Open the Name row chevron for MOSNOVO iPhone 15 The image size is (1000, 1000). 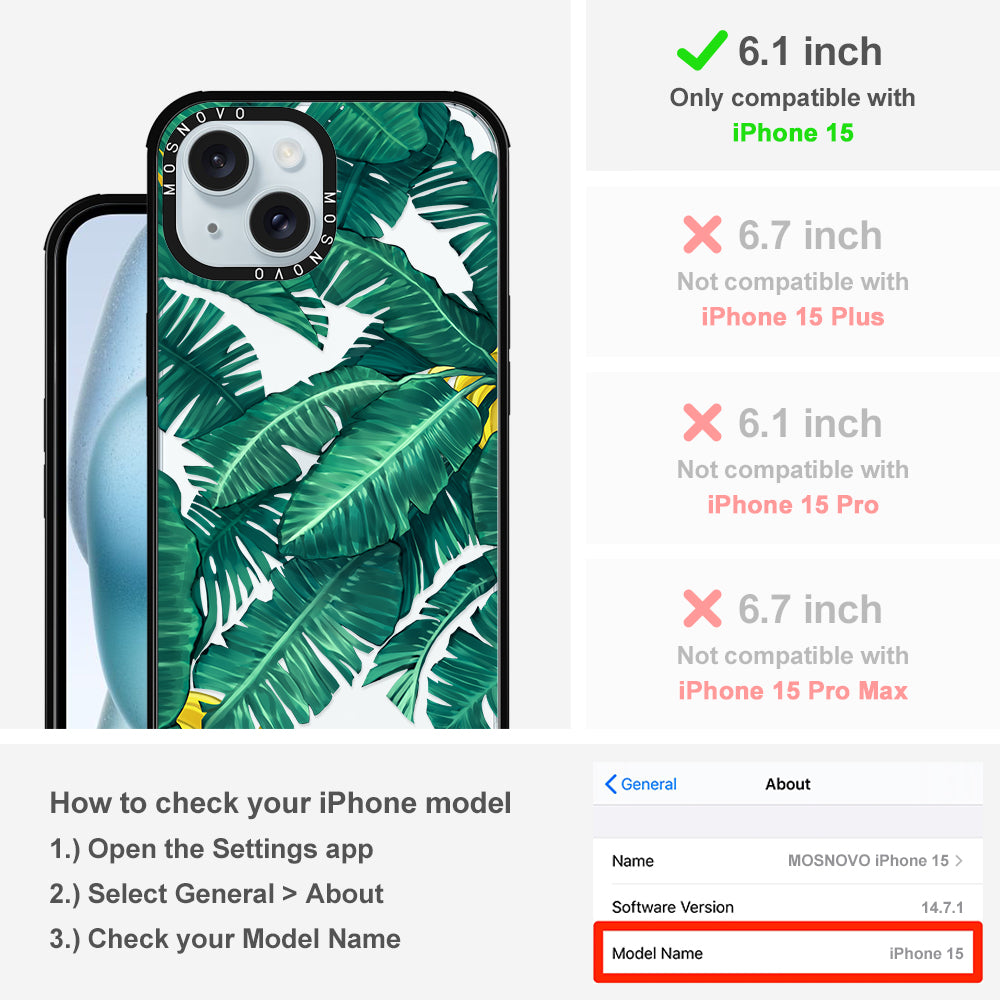tap(959, 860)
